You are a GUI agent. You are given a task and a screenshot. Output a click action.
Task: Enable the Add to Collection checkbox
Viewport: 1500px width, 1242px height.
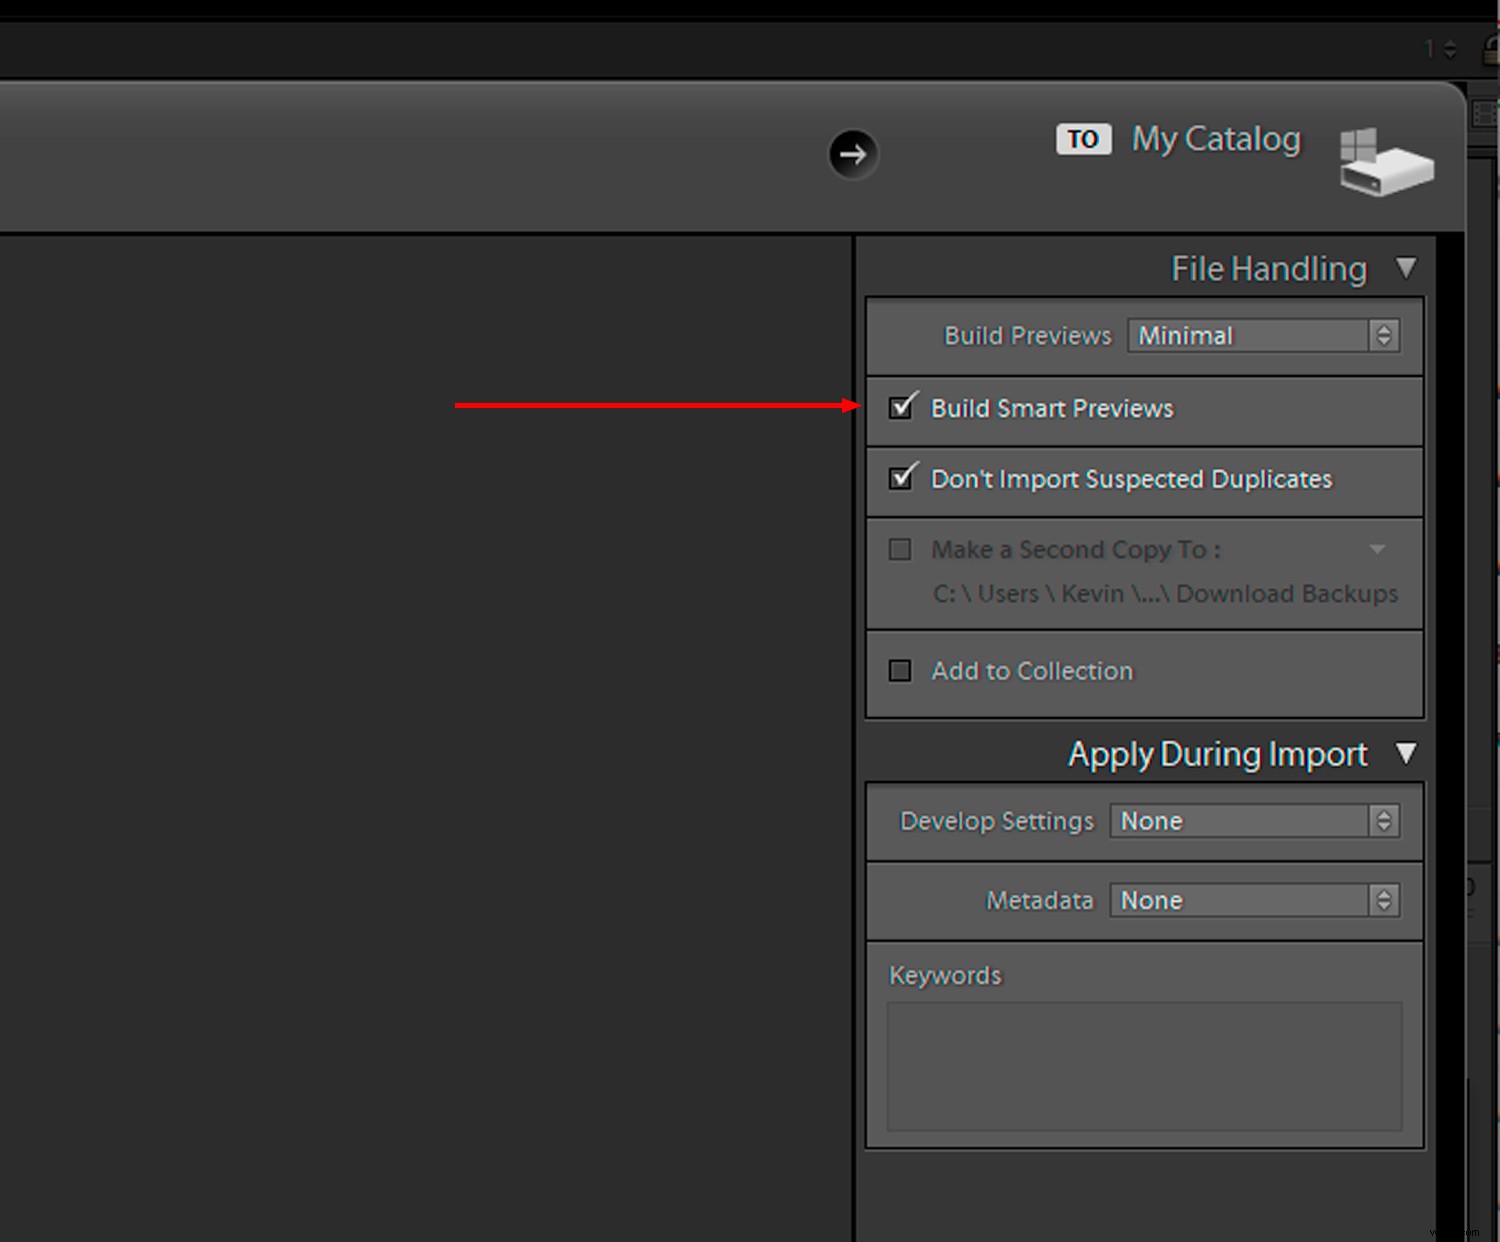(x=899, y=670)
